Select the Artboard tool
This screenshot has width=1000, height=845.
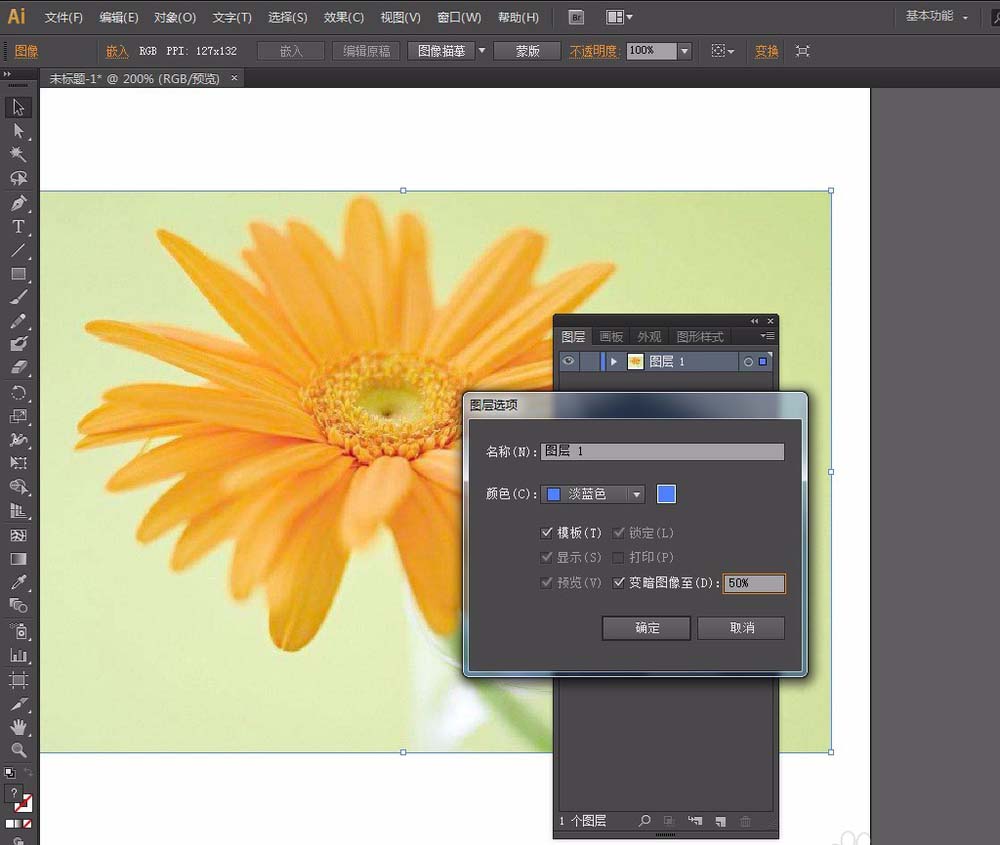point(18,680)
